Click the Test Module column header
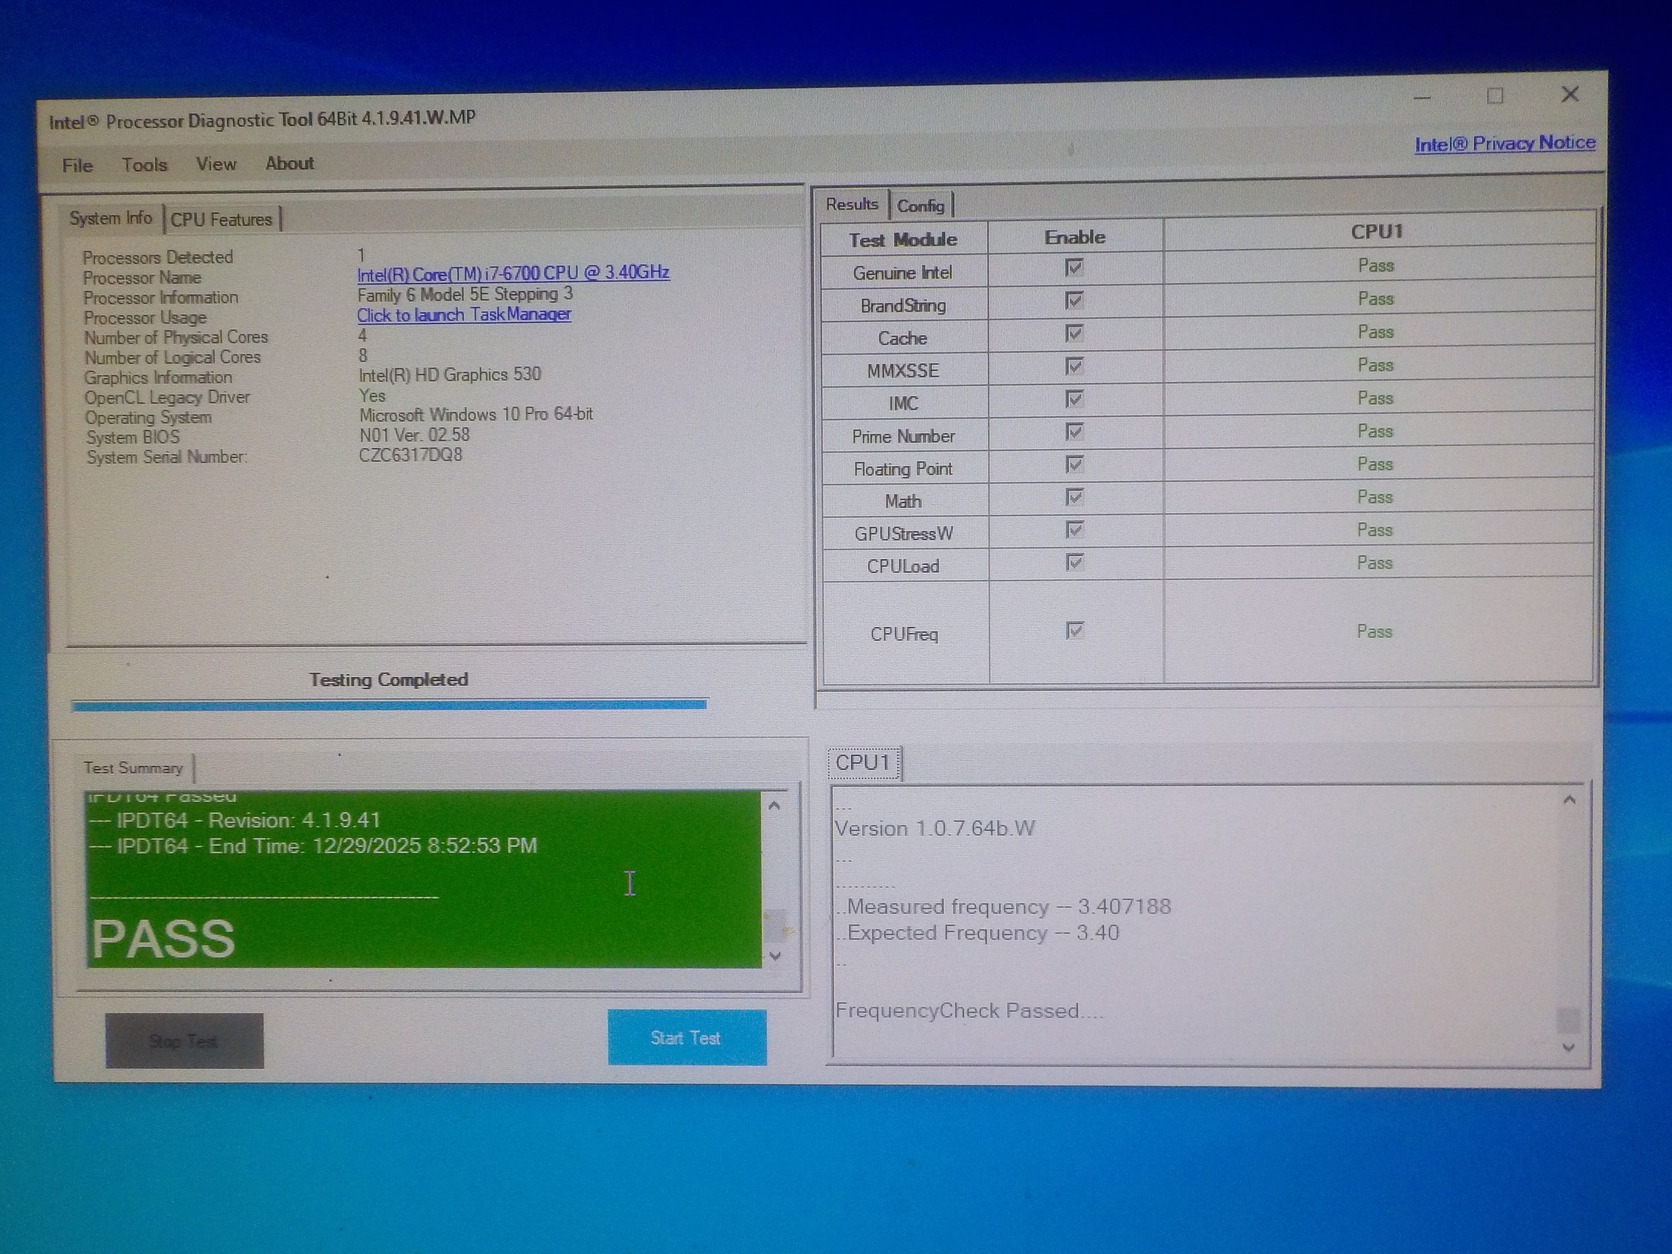Viewport: 1672px width, 1254px height. pos(903,240)
